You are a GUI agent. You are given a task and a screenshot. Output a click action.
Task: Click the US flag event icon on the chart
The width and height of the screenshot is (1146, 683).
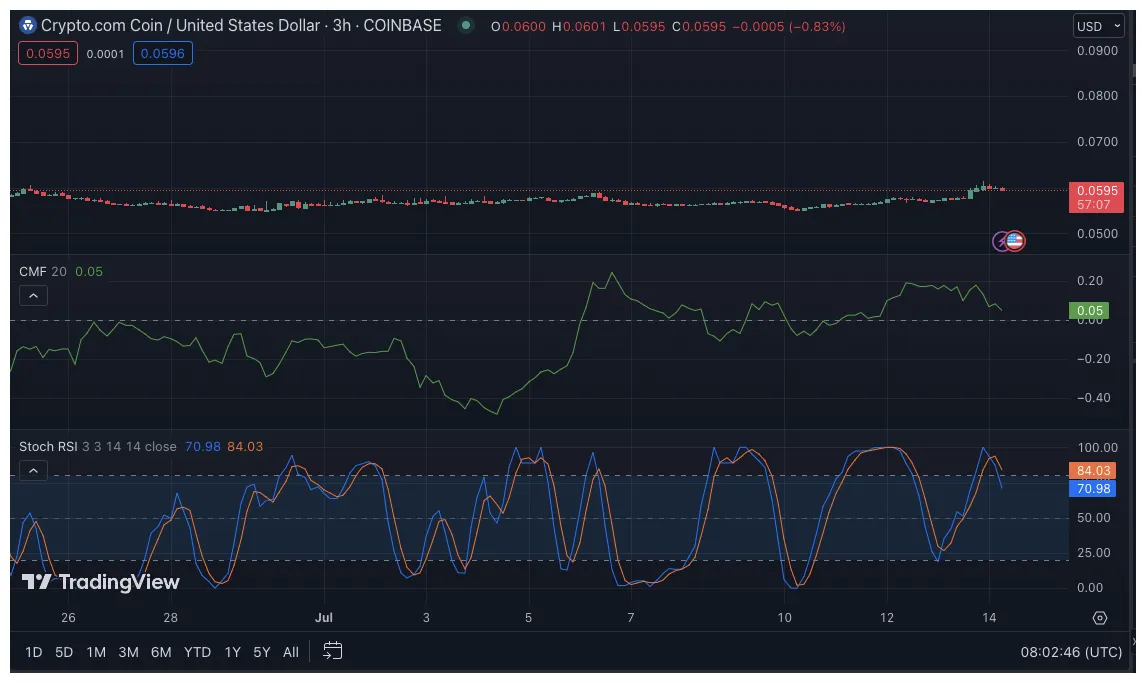coord(1016,240)
